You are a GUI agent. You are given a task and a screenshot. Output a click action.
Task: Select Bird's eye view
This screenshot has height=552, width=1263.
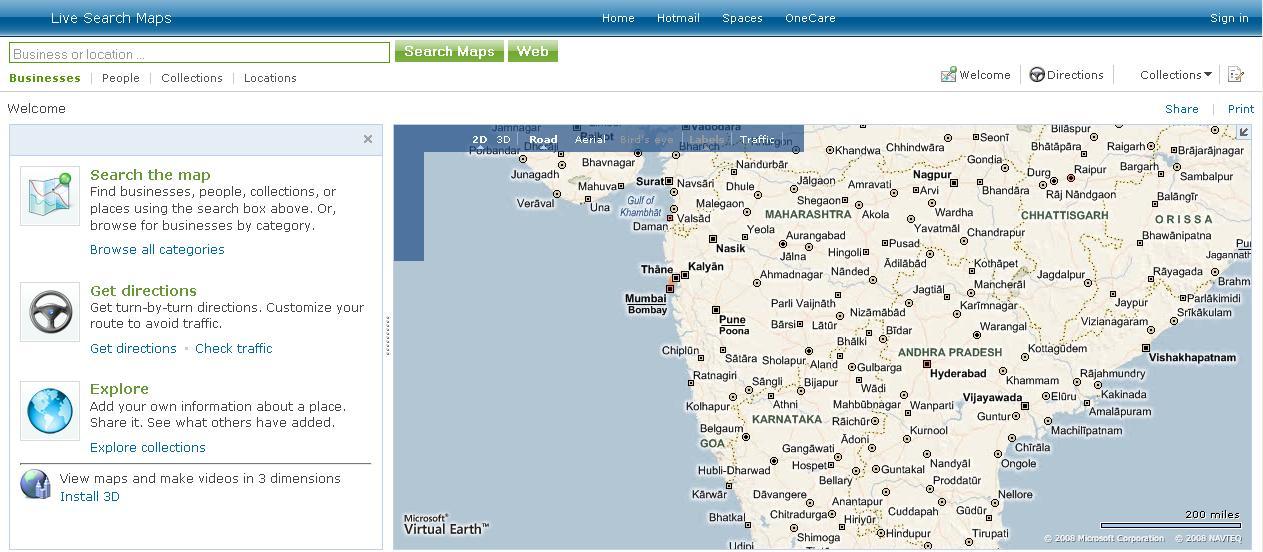[647, 140]
